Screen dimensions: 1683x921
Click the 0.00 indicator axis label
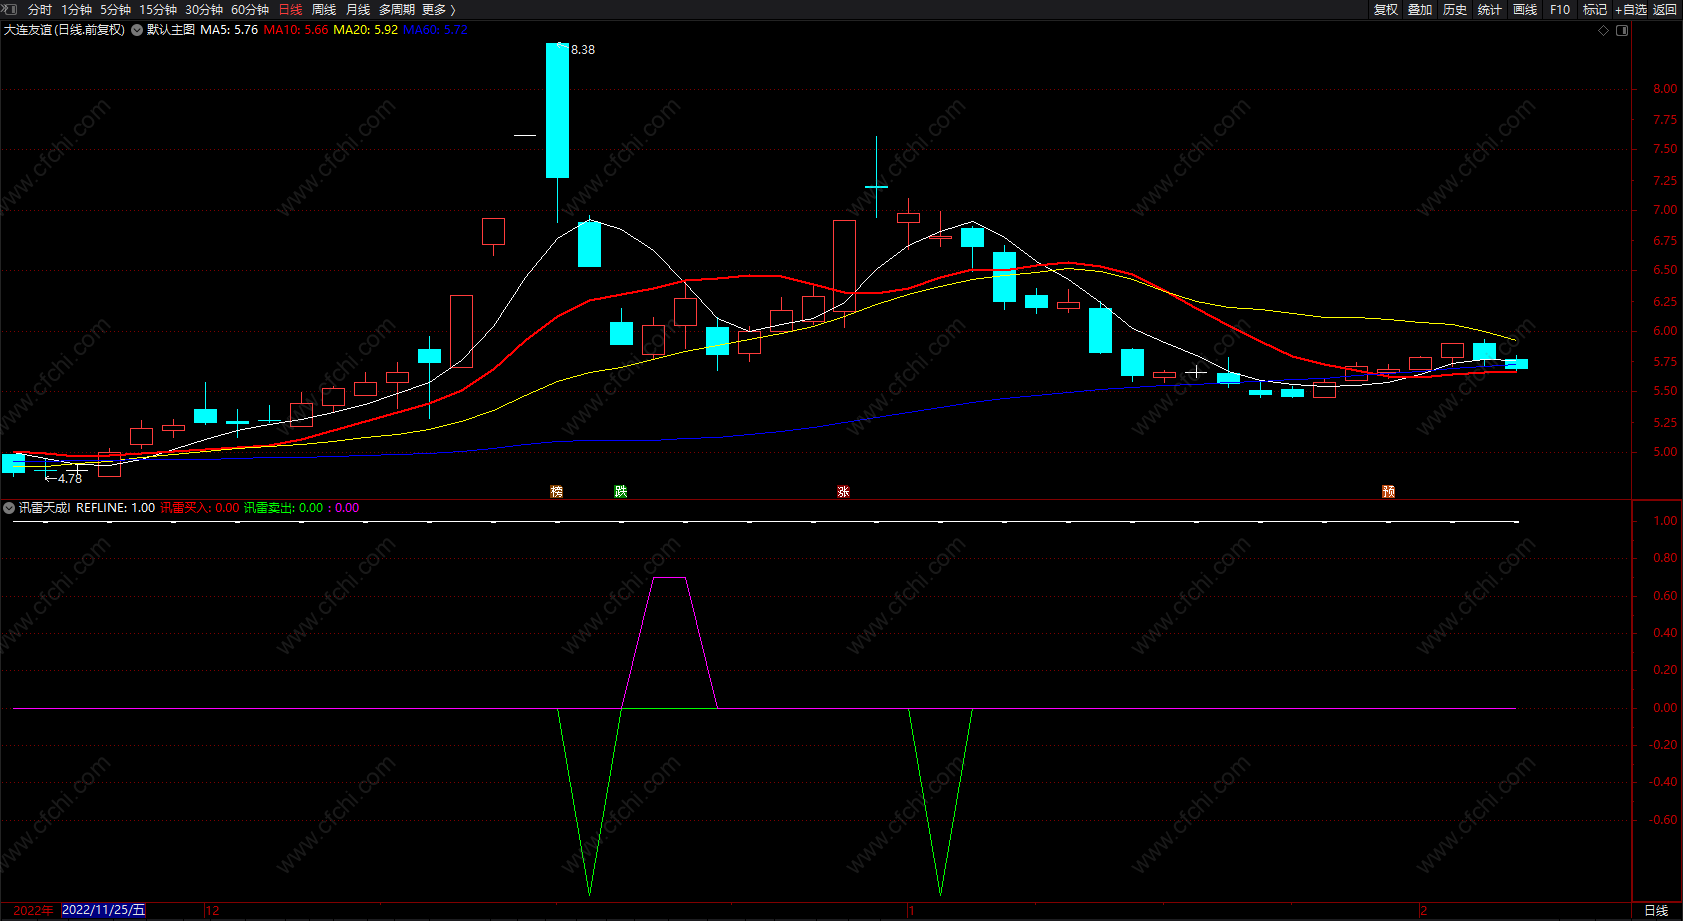pyautogui.click(x=1665, y=708)
